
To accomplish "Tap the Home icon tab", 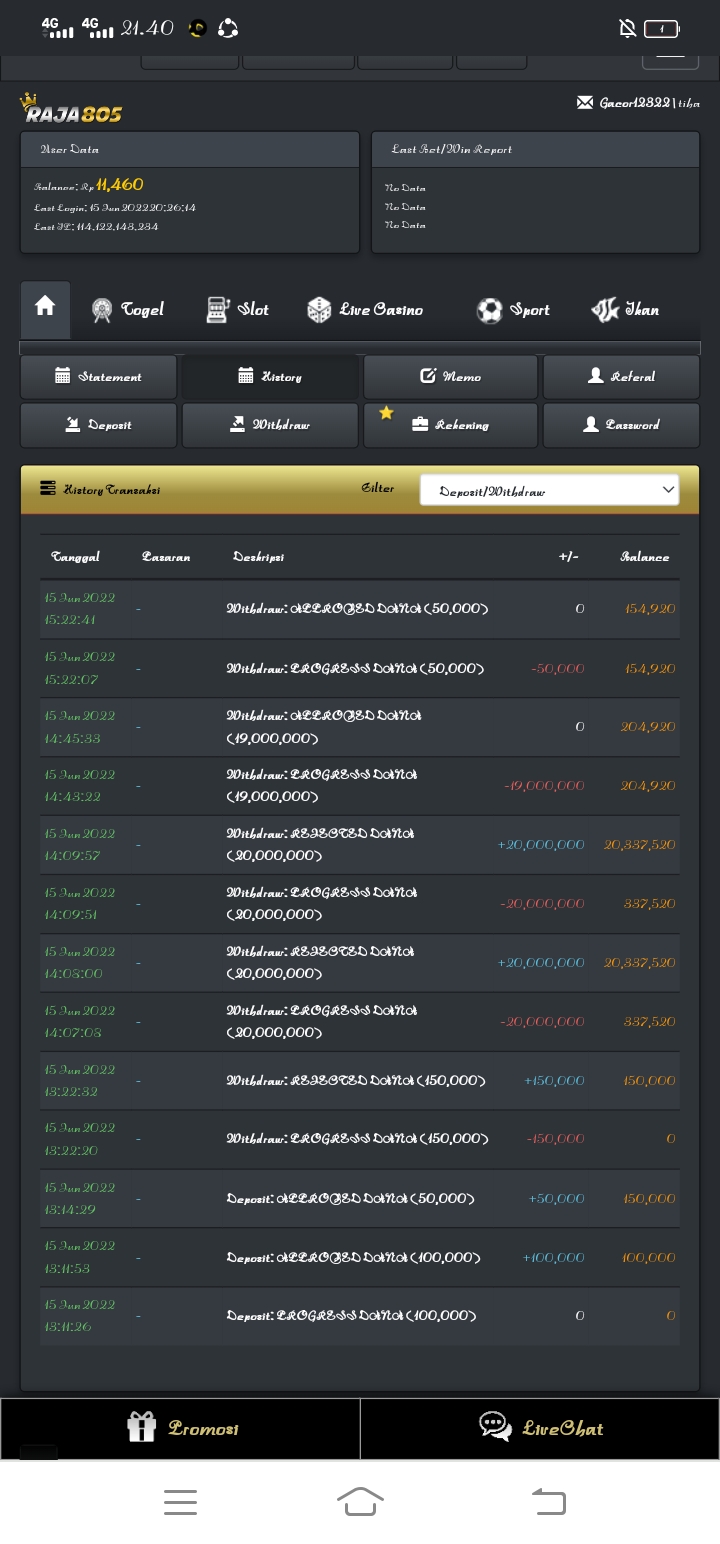I will 45,308.
